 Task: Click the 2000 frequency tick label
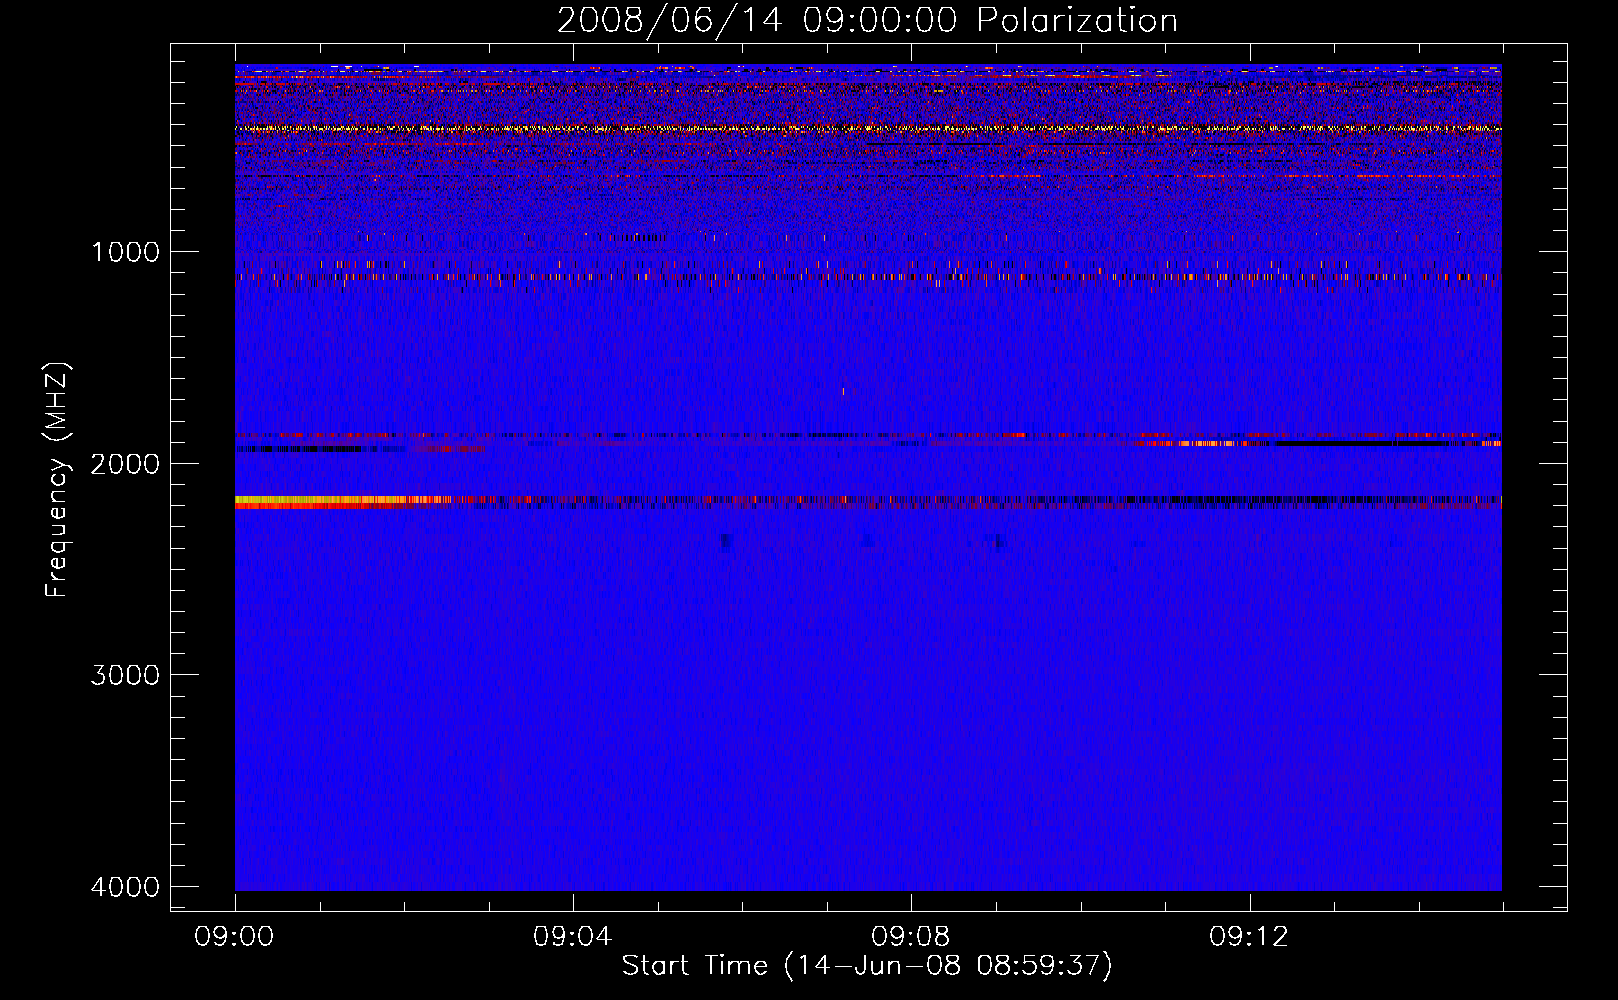pos(125,463)
